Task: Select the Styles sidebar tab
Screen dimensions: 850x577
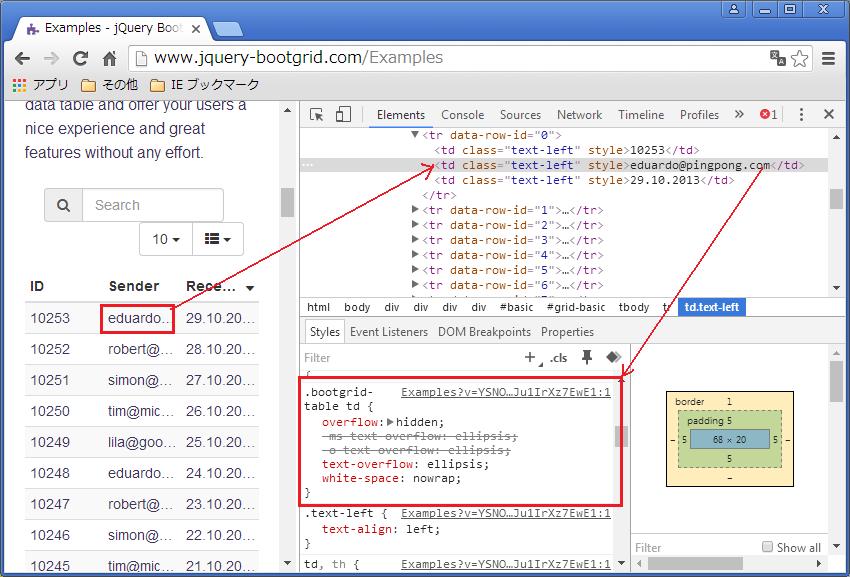Action: tap(325, 332)
